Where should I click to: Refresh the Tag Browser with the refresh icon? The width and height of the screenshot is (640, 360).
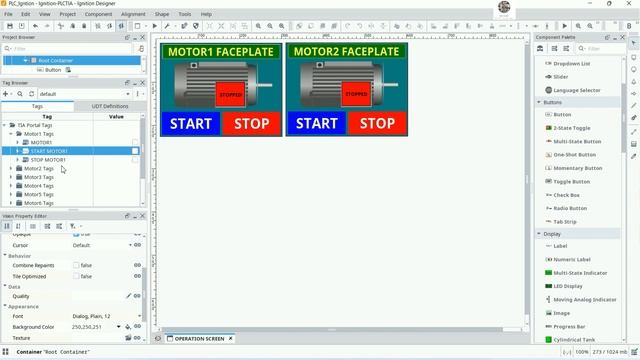tap(31, 94)
